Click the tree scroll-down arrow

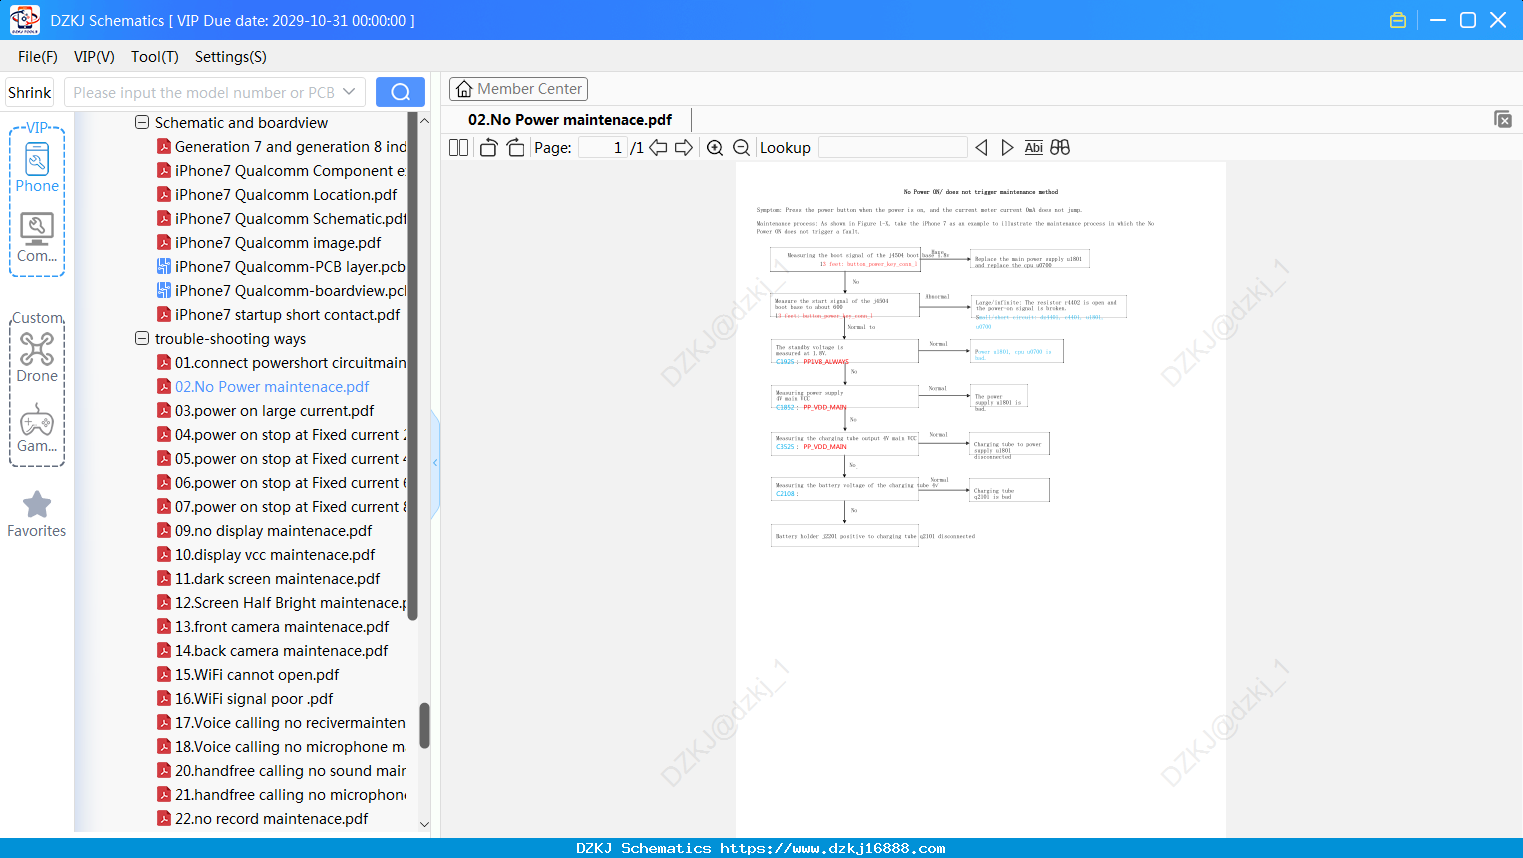tap(424, 825)
